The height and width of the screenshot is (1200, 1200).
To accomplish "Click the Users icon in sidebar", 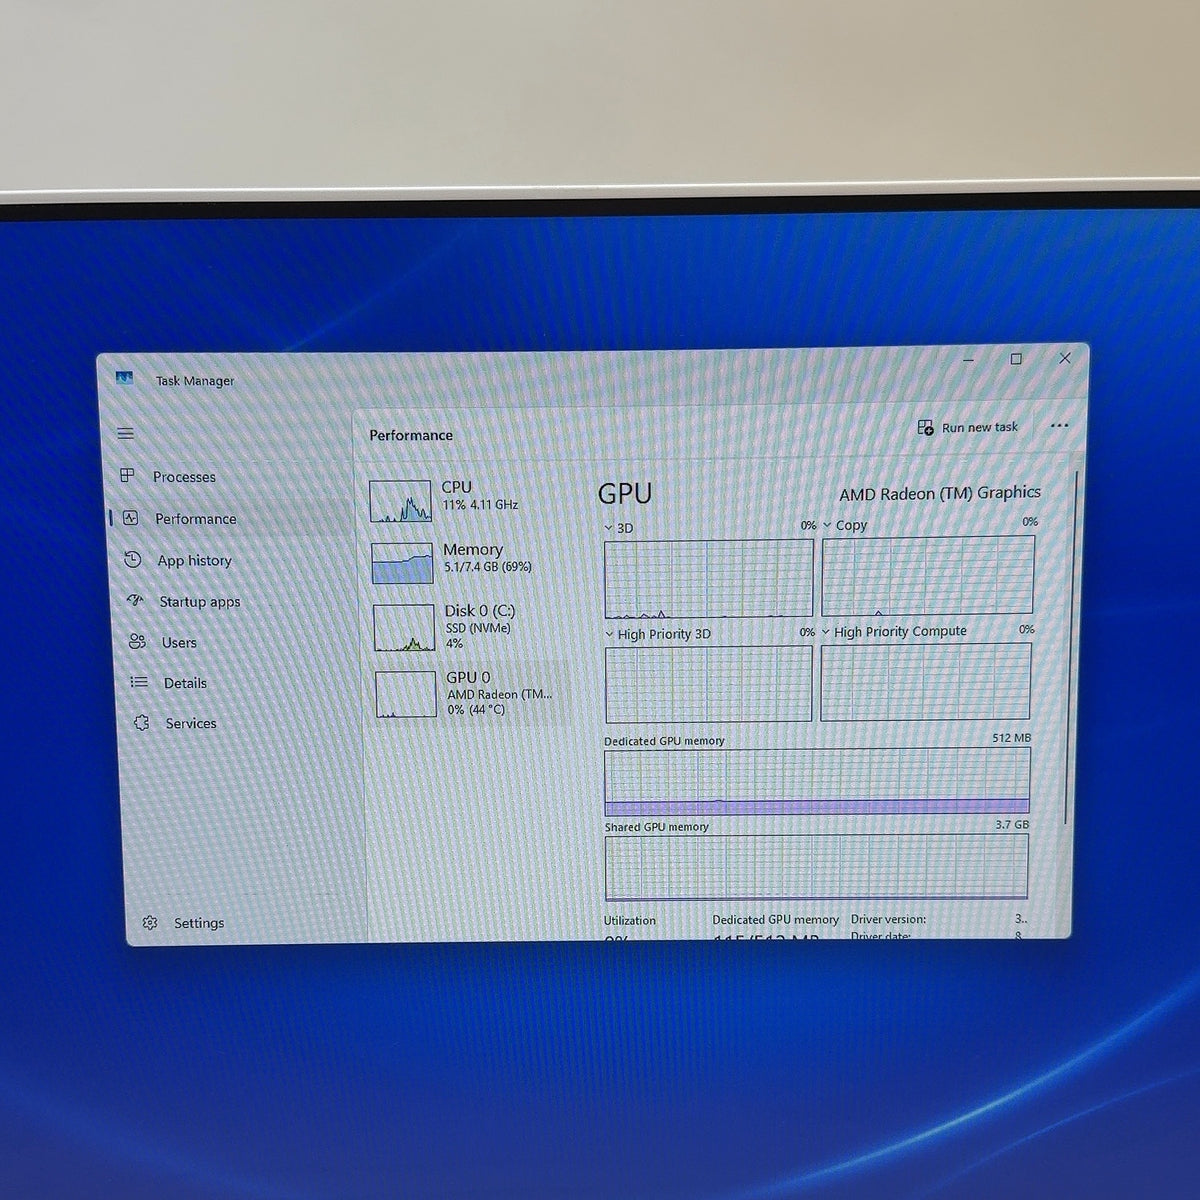I will (x=137, y=641).
